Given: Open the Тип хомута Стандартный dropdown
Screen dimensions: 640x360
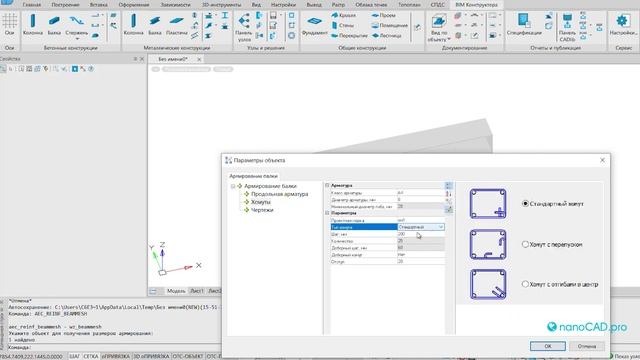Looking at the screenshot, I should click(x=440, y=227).
